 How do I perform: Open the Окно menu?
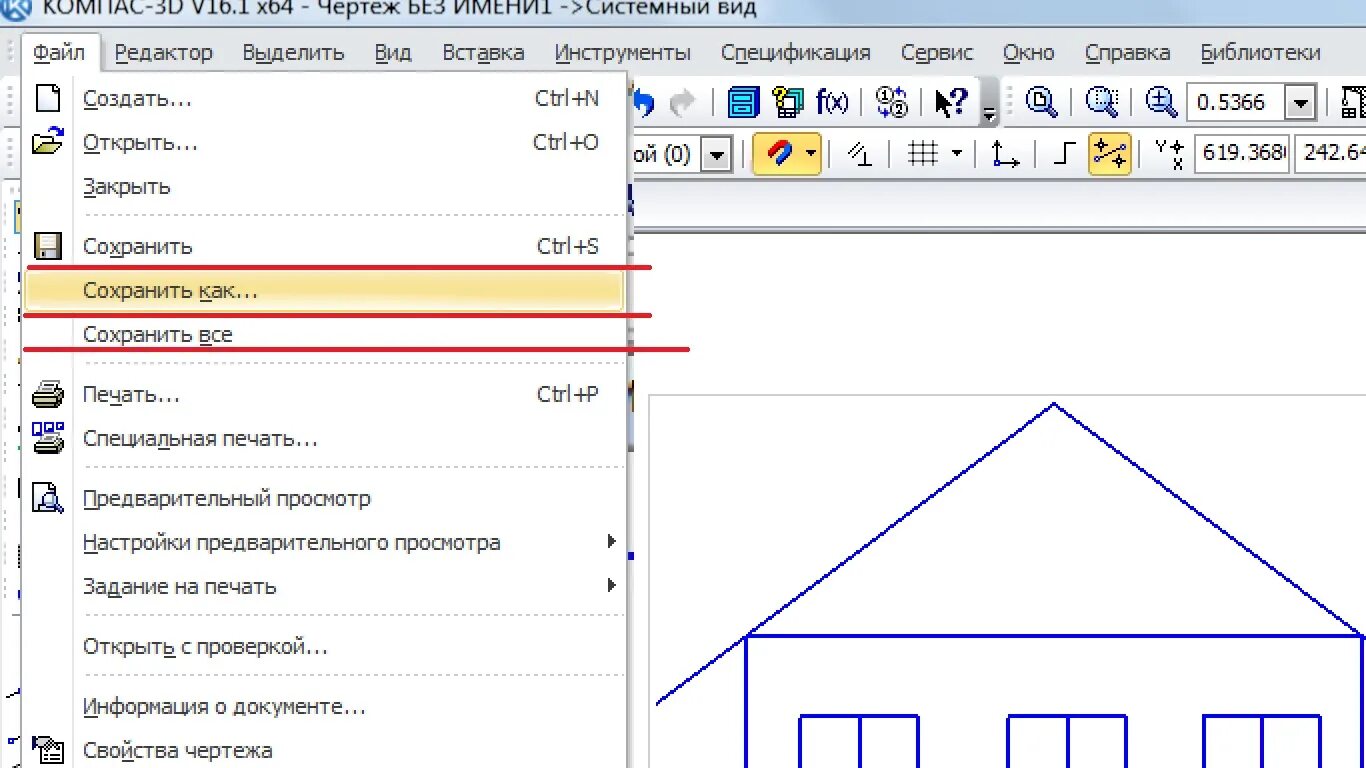(1029, 52)
